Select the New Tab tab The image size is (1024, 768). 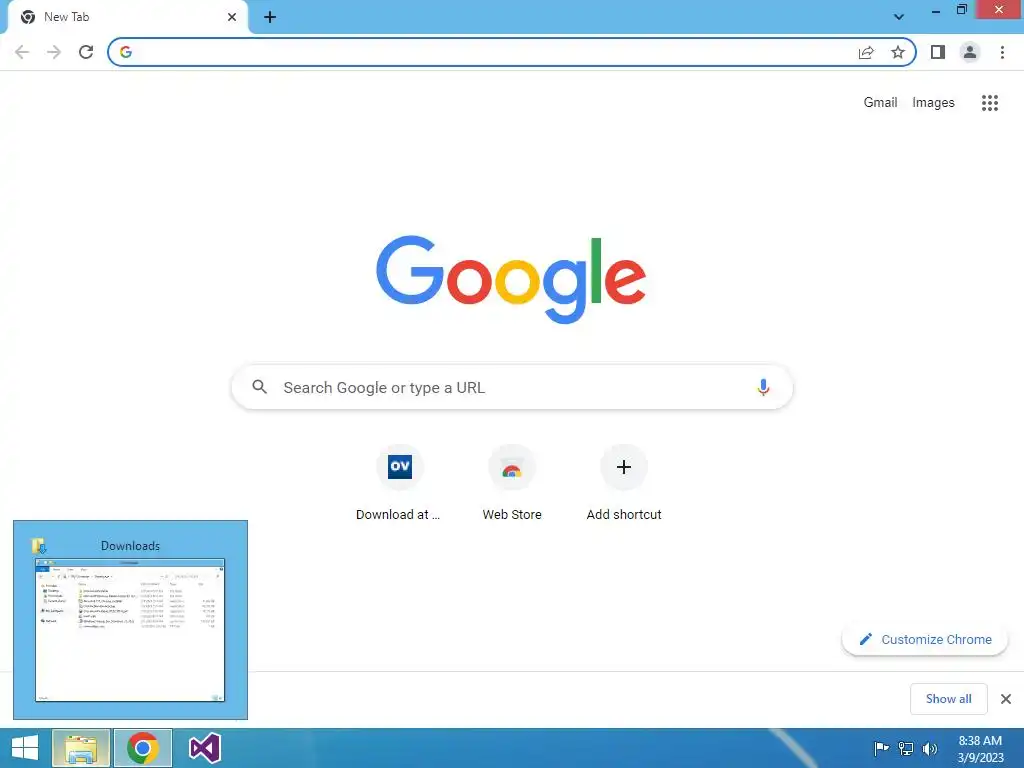[x=127, y=18]
